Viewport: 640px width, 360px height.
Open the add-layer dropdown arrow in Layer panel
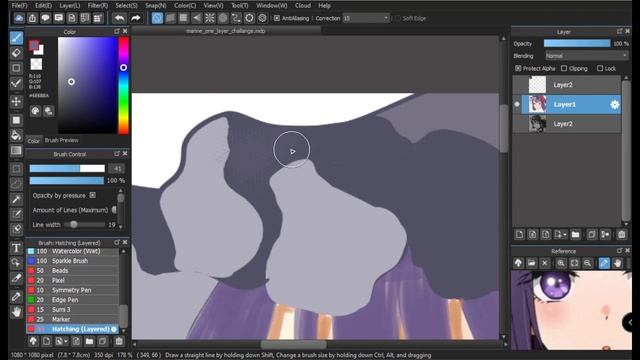pyautogui.click(x=565, y=235)
